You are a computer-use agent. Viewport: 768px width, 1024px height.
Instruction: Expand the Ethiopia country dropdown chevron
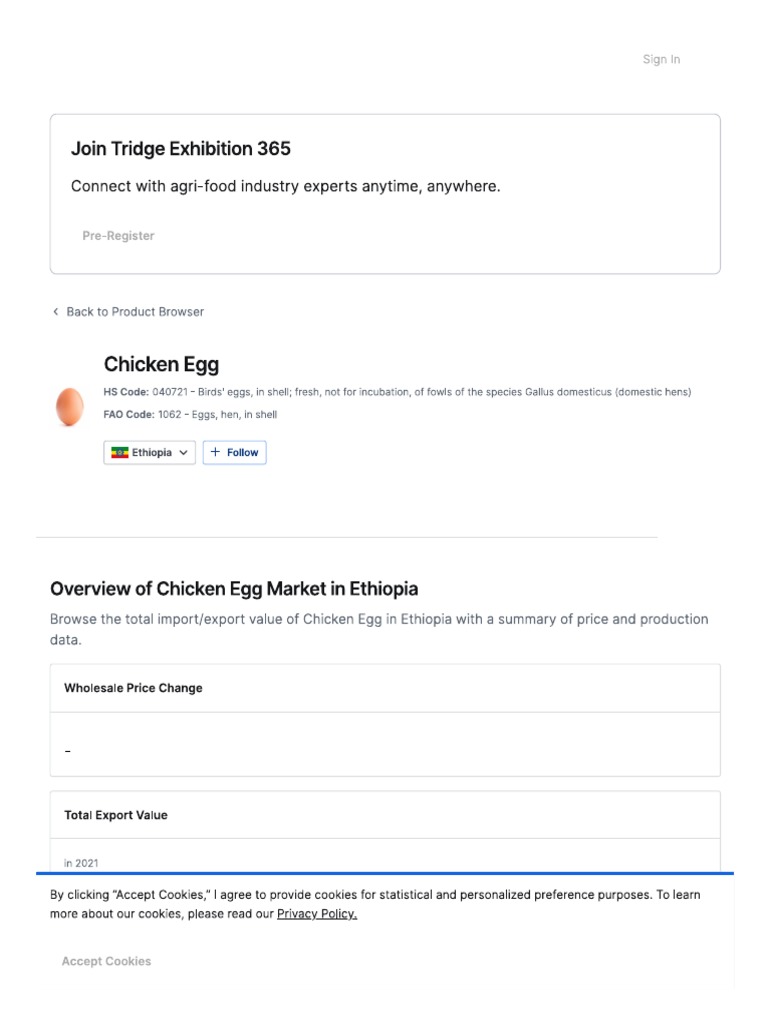(x=183, y=453)
